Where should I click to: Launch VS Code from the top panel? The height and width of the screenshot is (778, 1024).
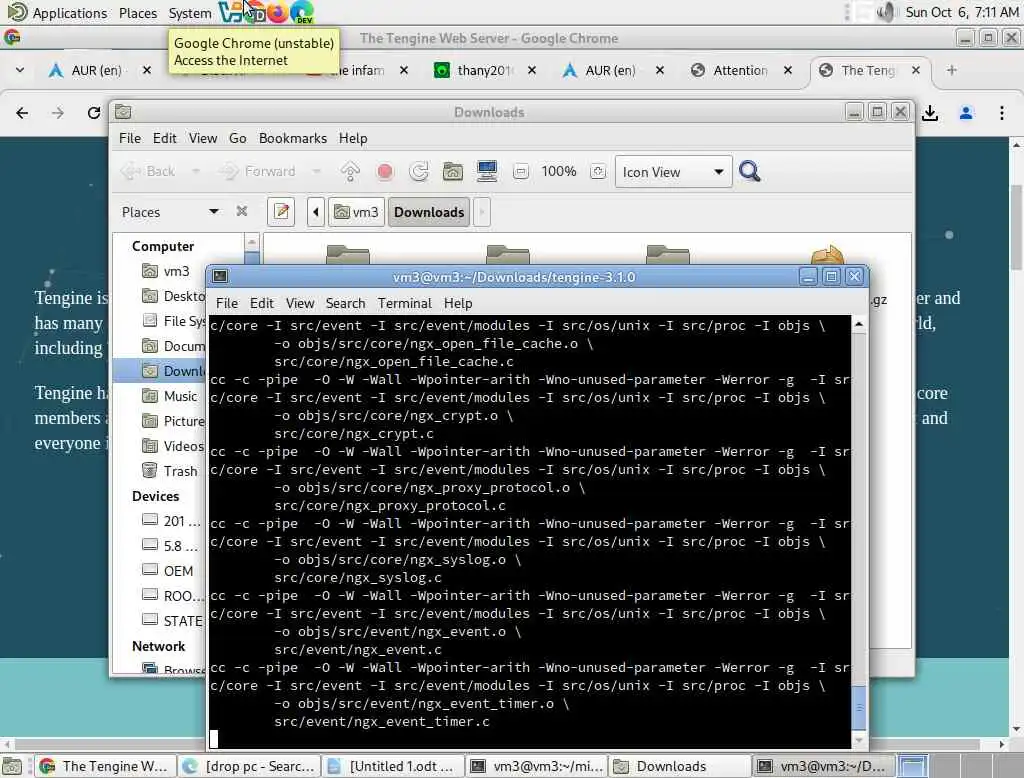(230, 12)
